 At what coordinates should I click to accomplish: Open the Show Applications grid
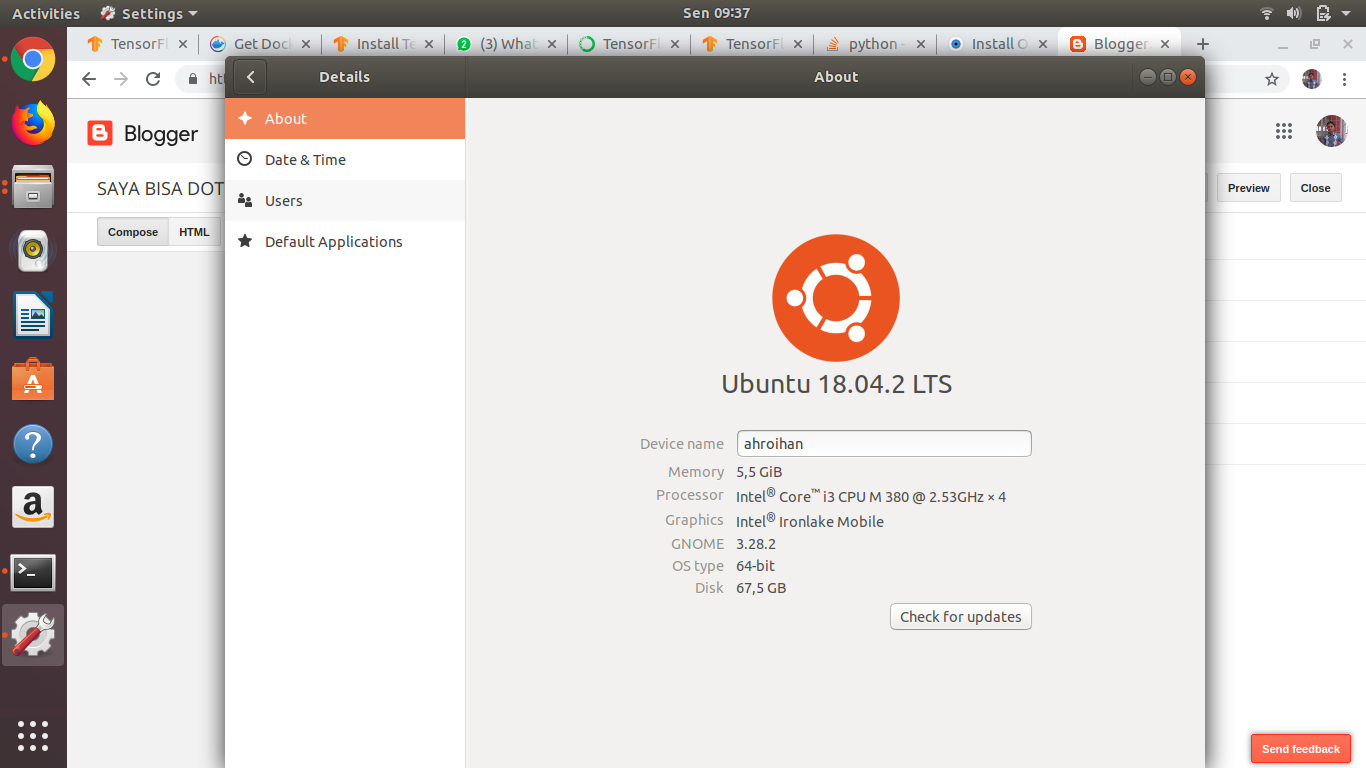tap(33, 736)
